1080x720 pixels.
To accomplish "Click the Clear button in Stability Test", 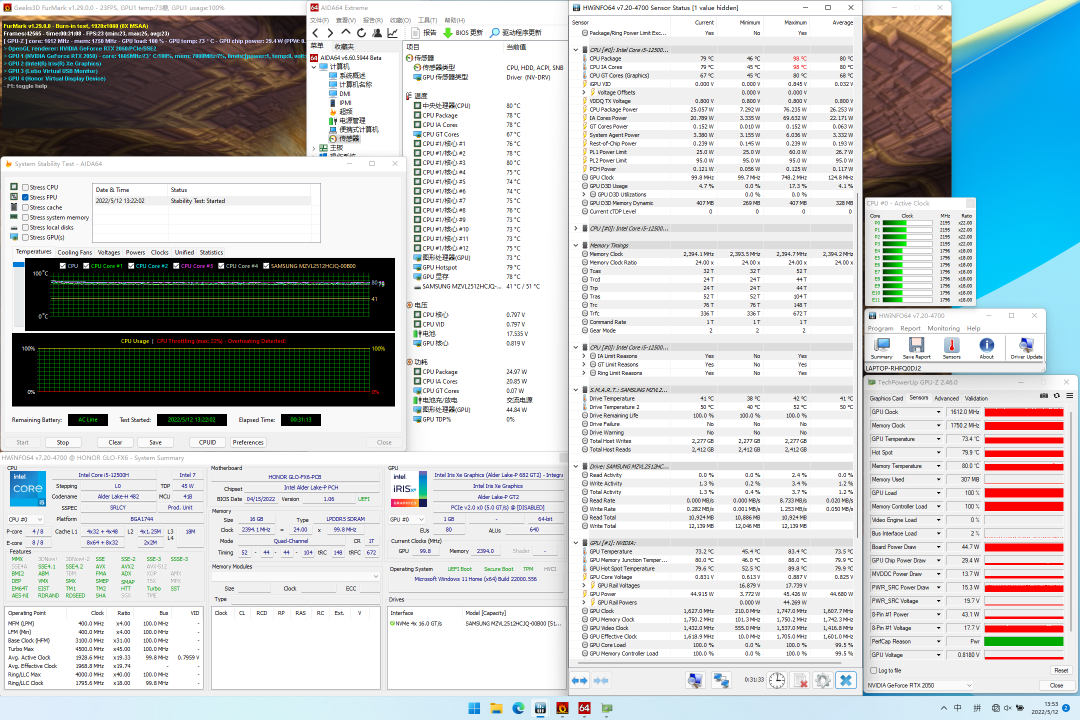I will [115, 442].
